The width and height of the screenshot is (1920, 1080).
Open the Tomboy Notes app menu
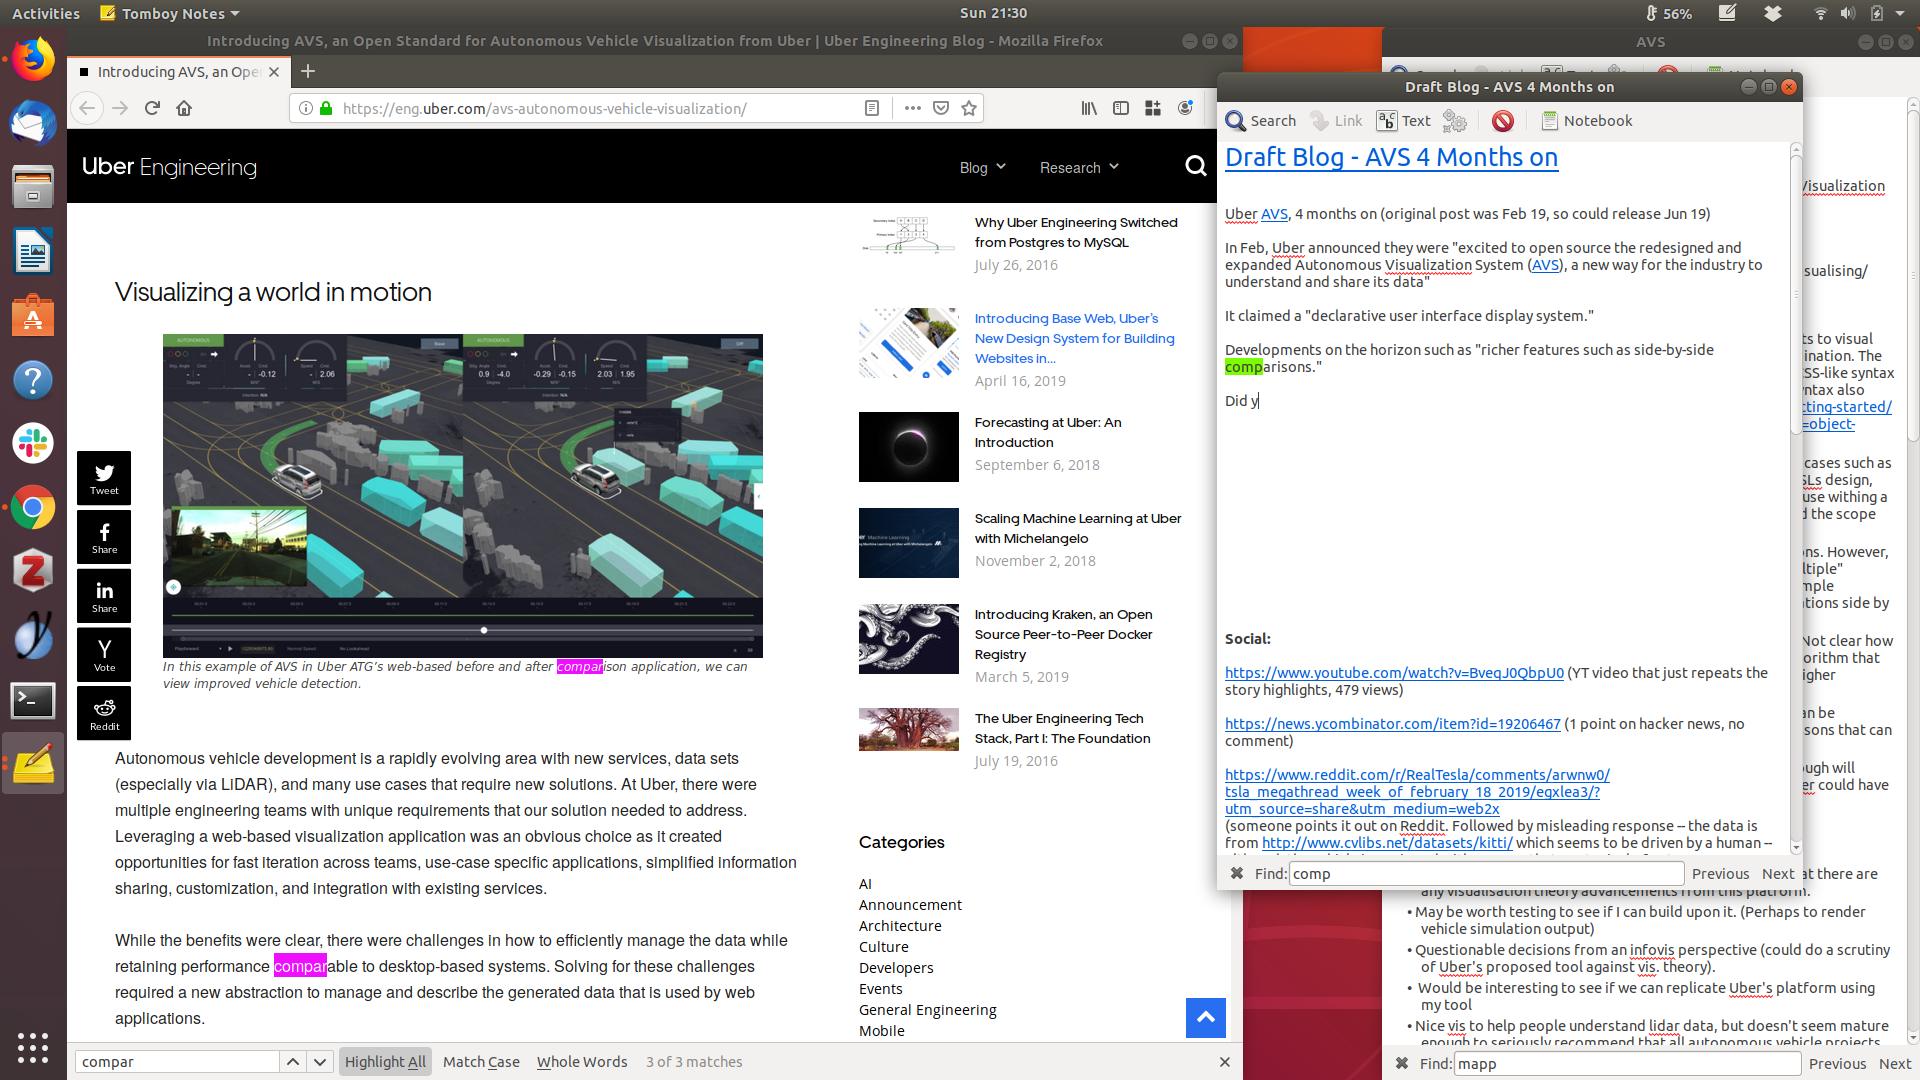coord(172,14)
